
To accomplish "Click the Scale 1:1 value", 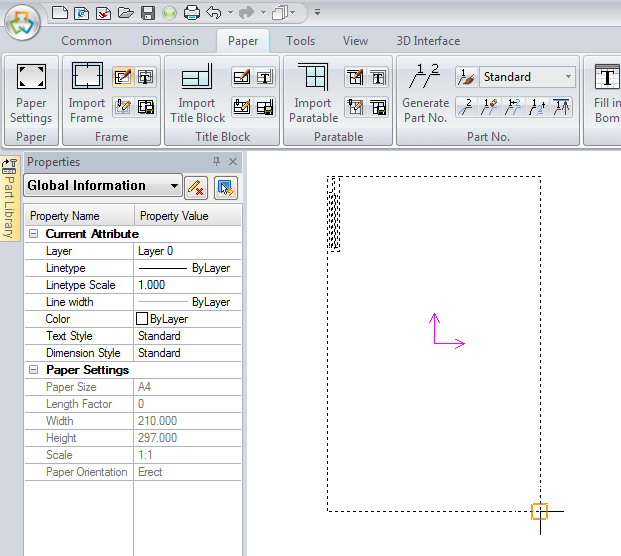I will pos(187,455).
